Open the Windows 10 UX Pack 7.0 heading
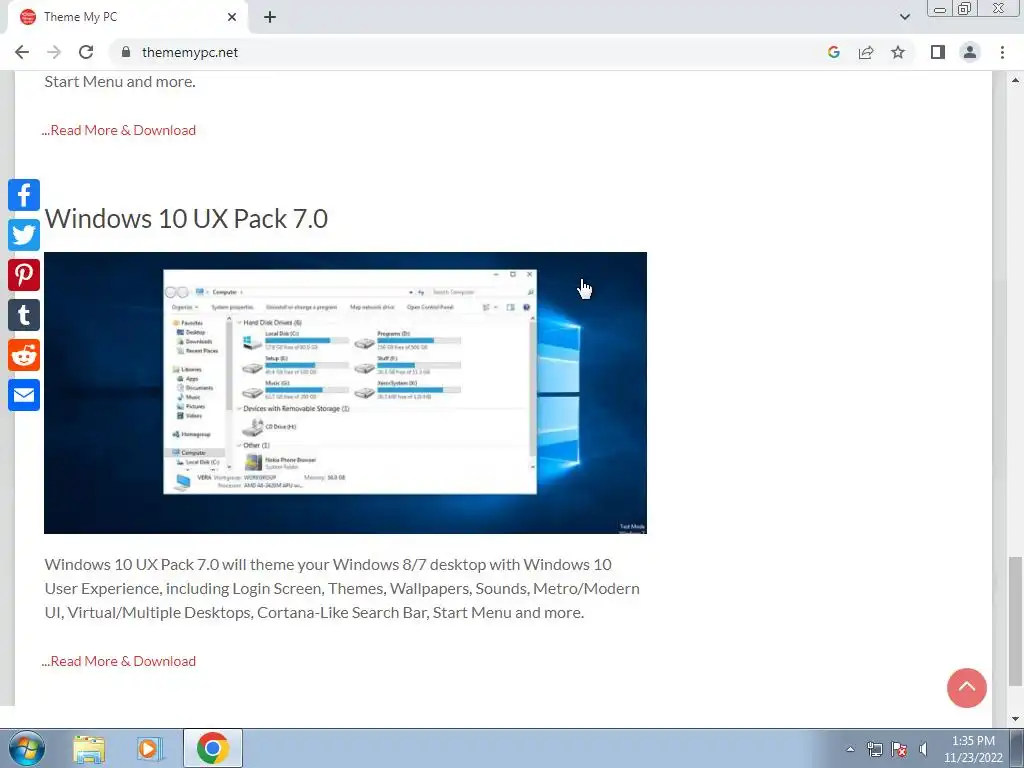Viewport: 1024px width, 768px height. click(186, 219)
